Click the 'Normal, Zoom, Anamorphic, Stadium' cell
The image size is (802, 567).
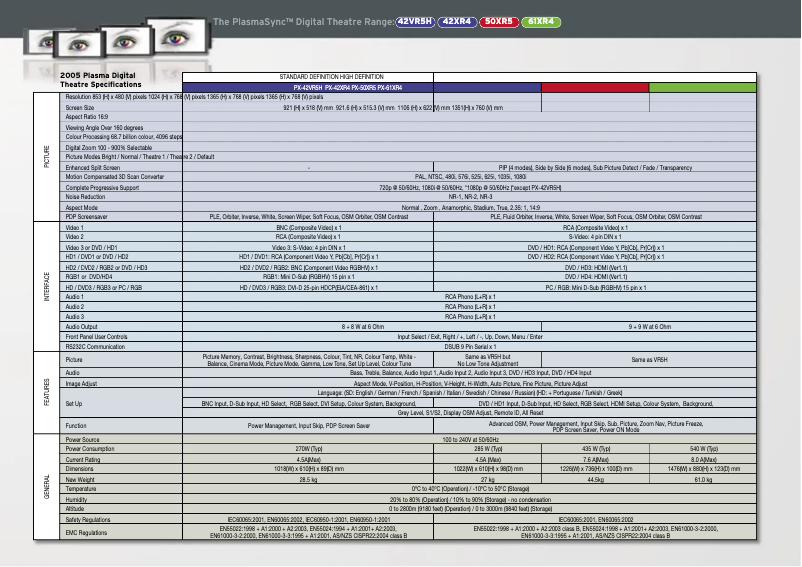pyautogui.click(x=470, y=208)
